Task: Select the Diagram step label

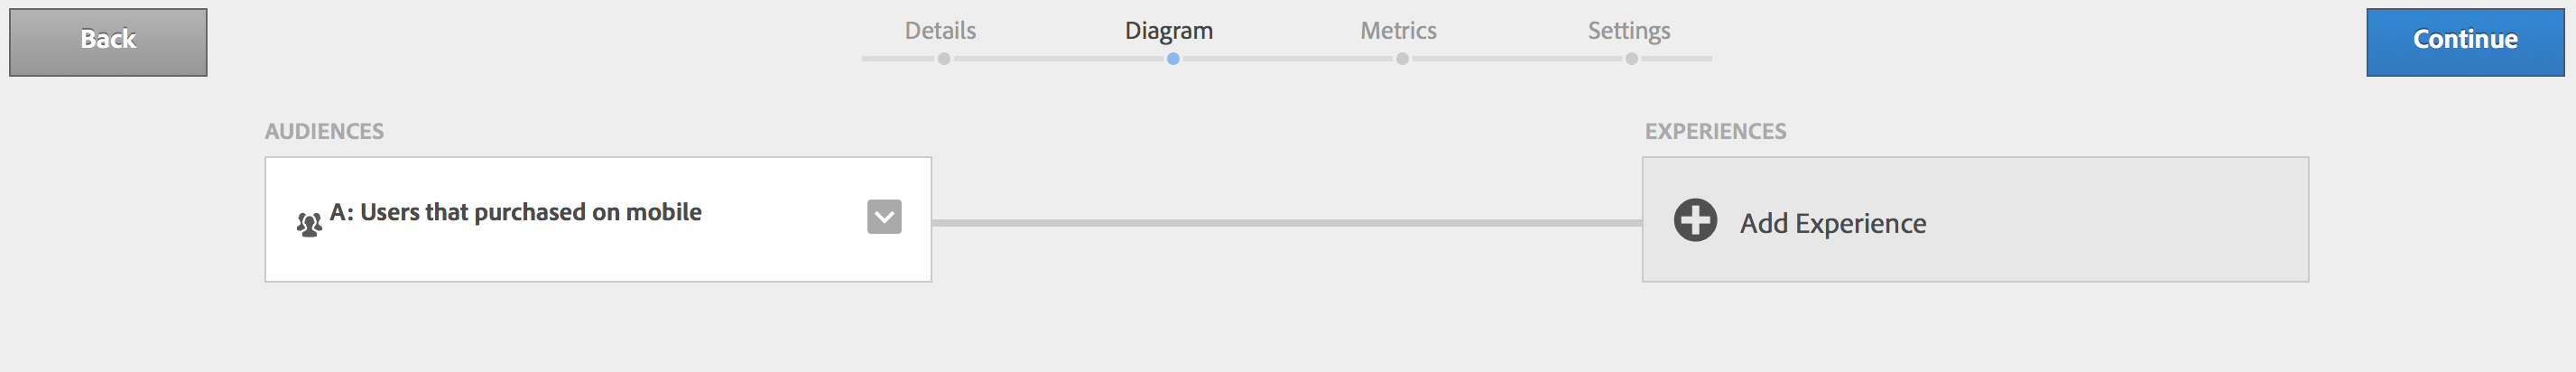Action: coord(1169,31)
